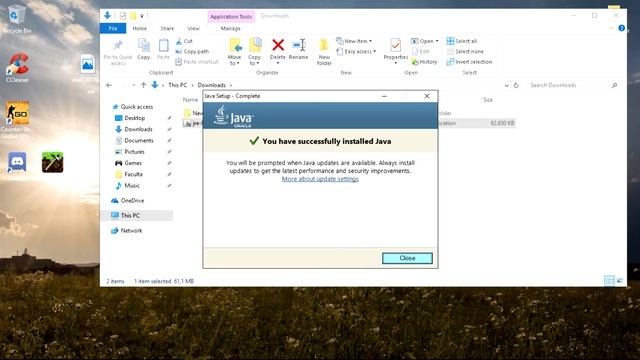
Task: Switch to the Home ribbon tab
Action: coord(139,28)
